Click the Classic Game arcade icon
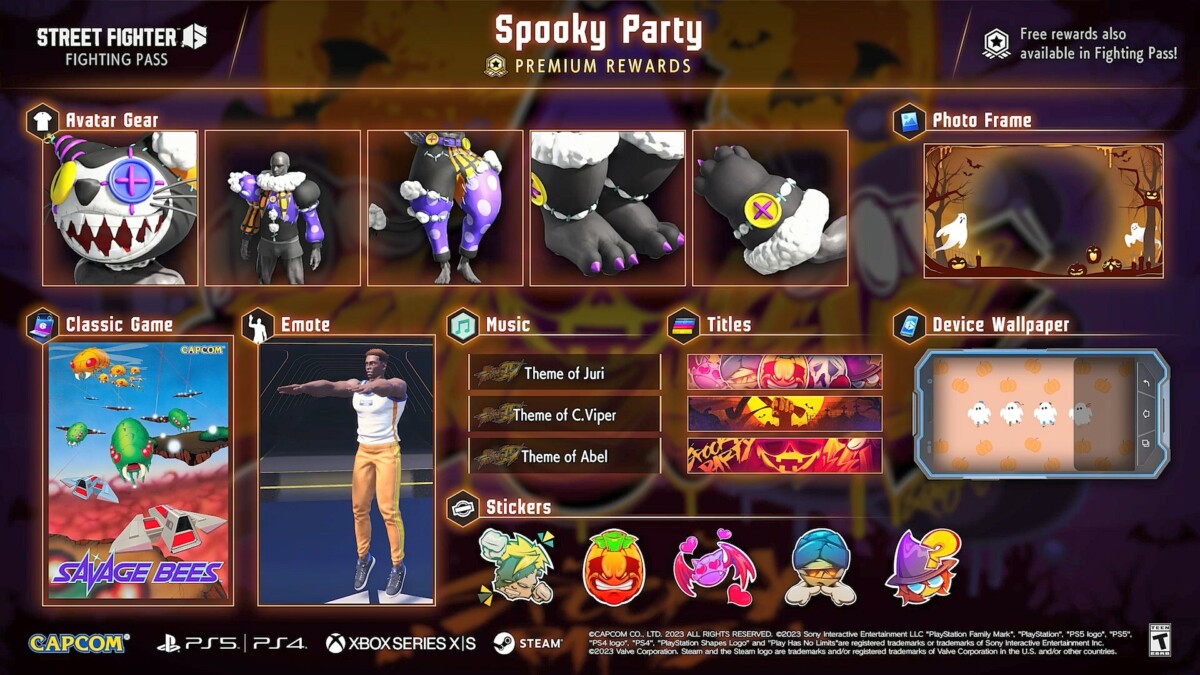1200x675 pixels. point(43,325)
